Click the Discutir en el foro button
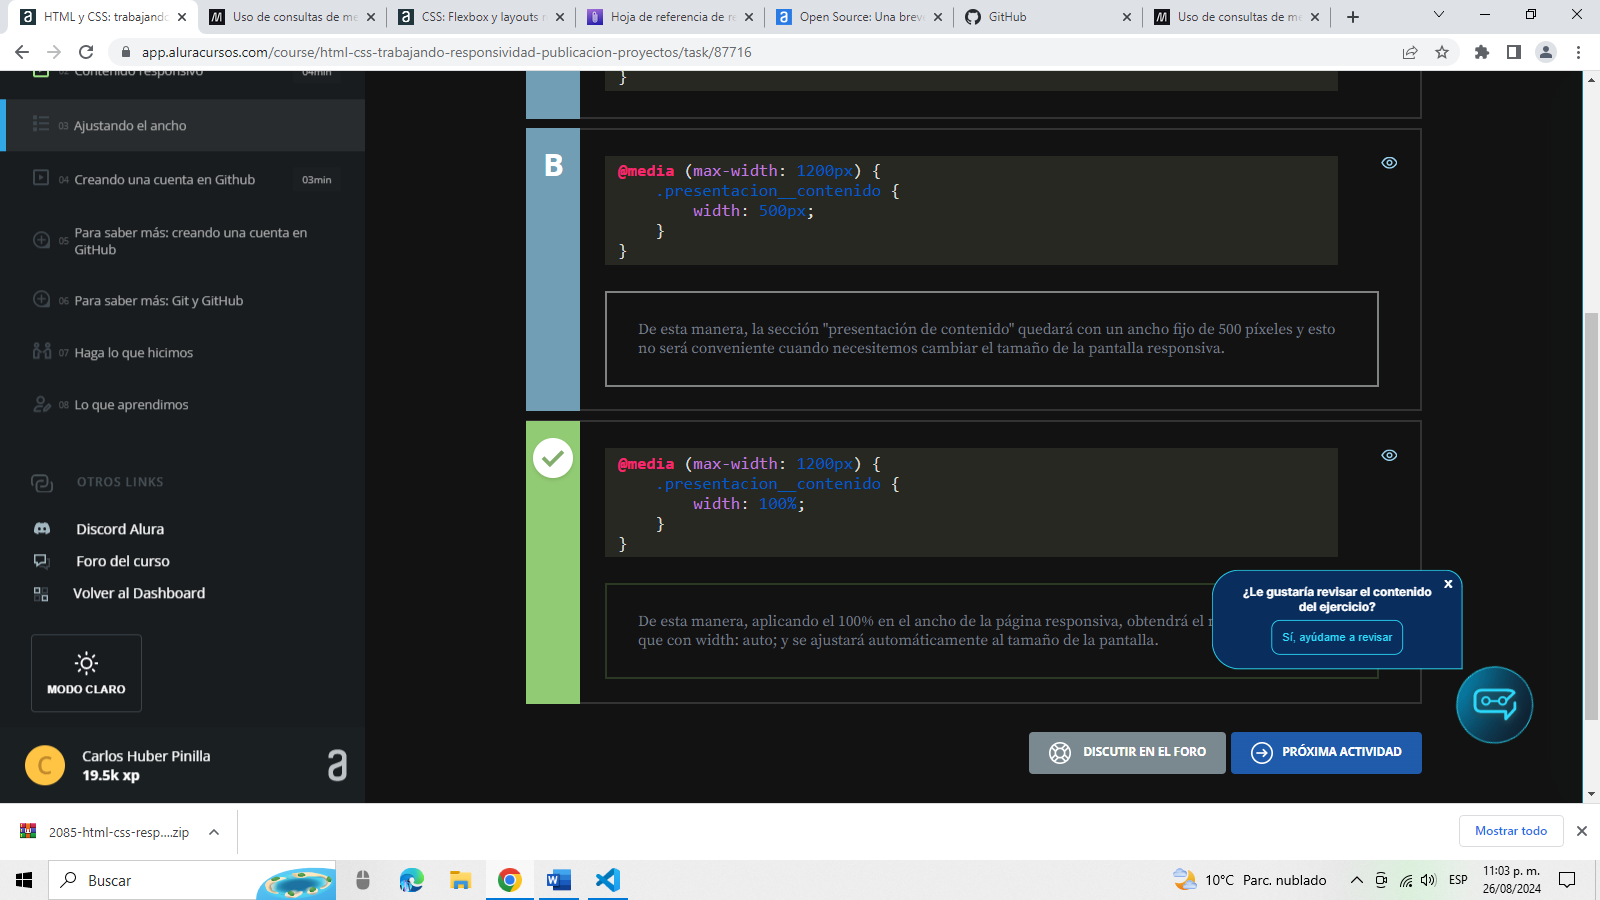Screen dimensions: 1600x900 pyautogui.click(x=1127, y=753)
